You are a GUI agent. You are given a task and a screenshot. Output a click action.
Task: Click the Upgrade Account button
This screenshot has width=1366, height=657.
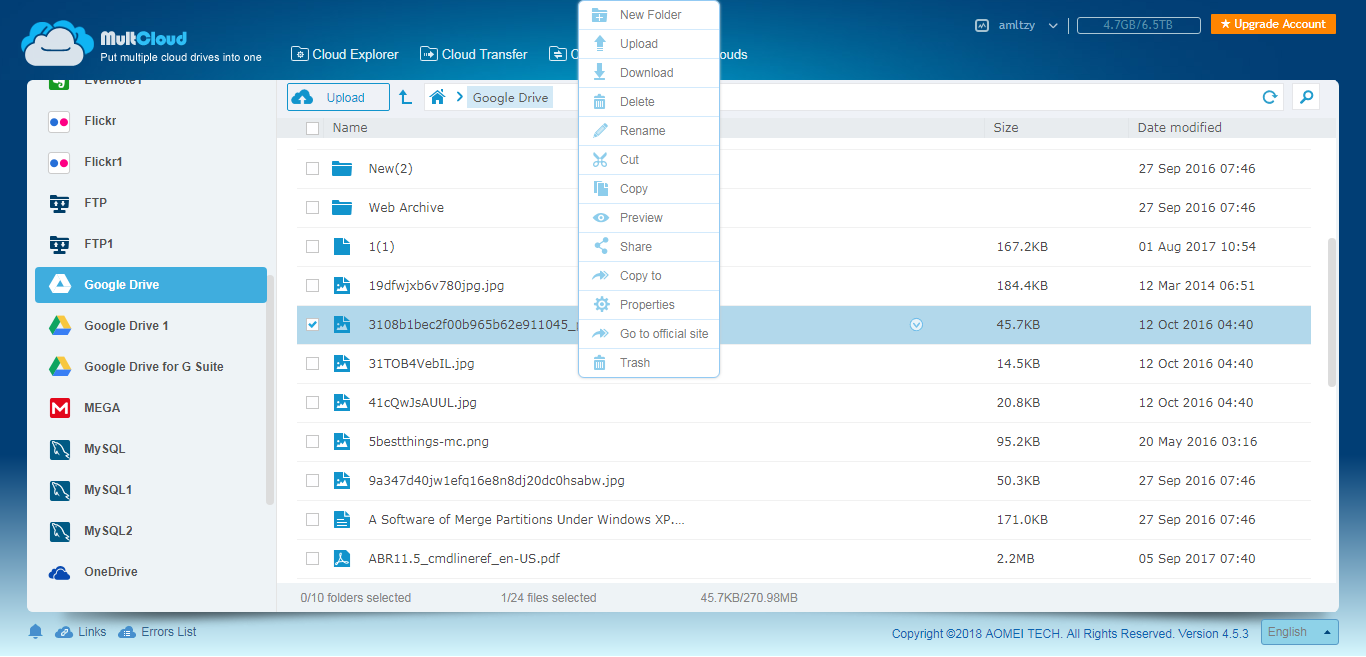click(1272, 24)
